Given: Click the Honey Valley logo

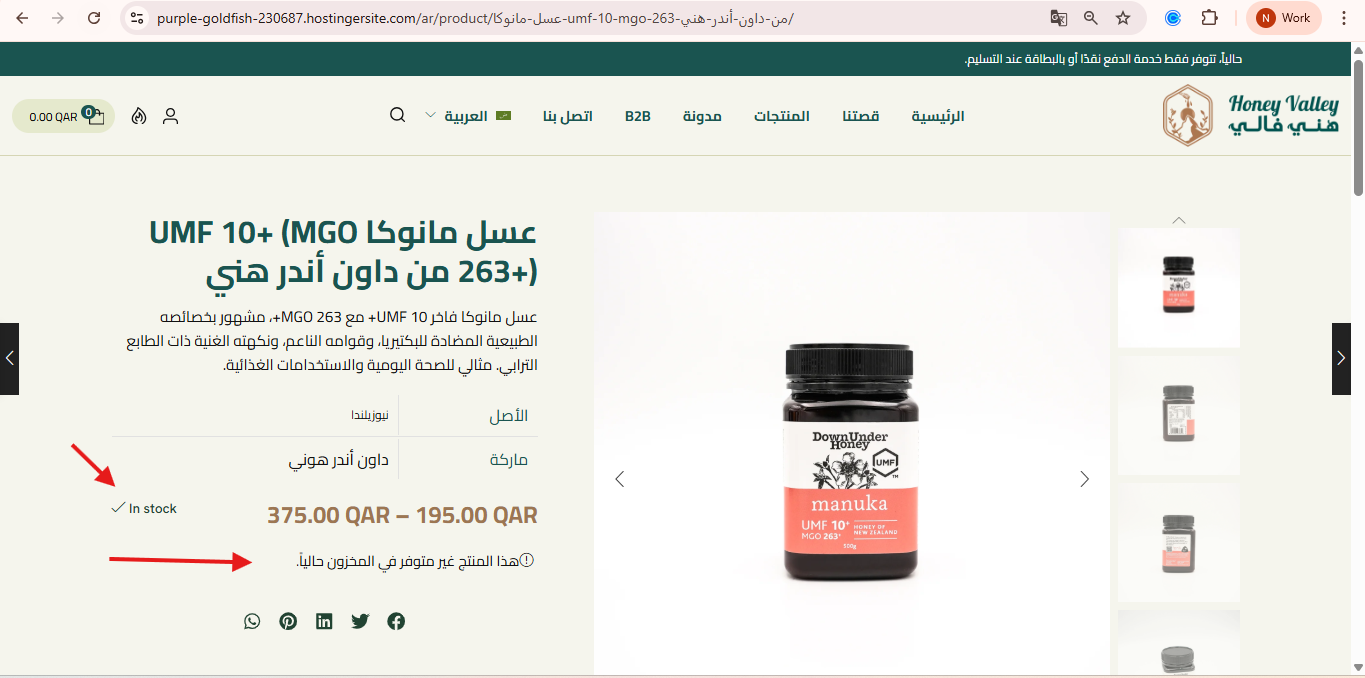Looking at the screenshot, I should [1251, 115].
